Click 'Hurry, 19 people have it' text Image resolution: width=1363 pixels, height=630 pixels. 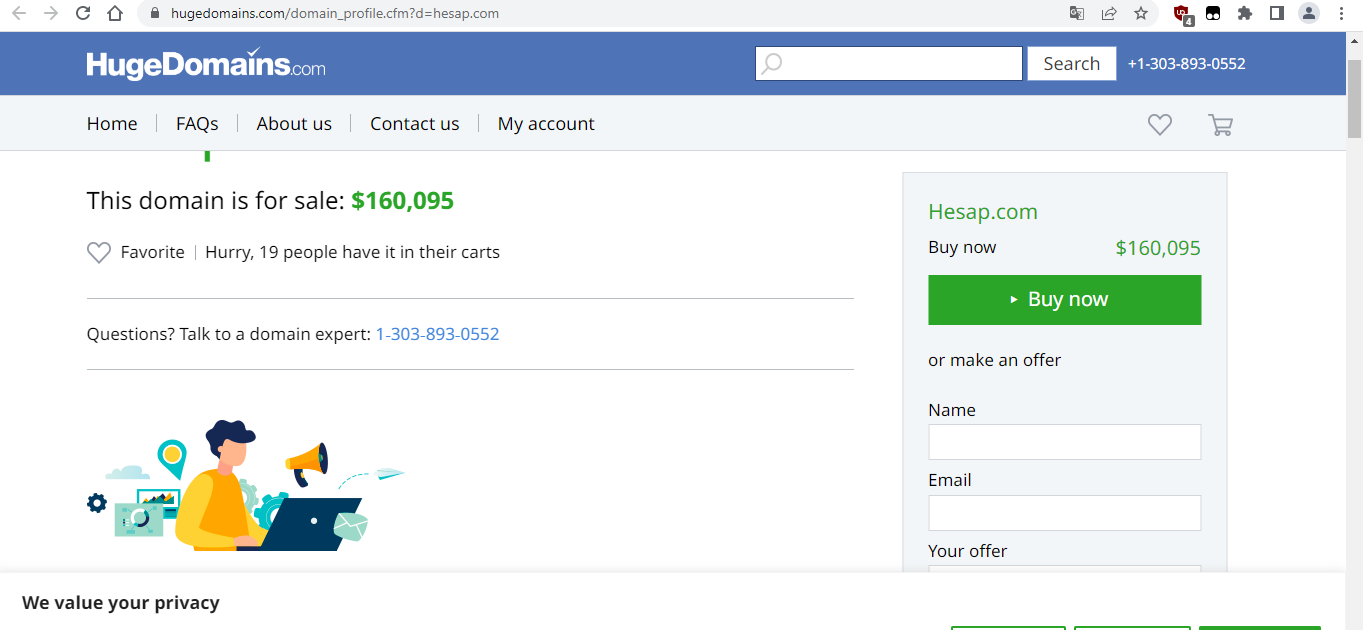[x=352, y=253]
